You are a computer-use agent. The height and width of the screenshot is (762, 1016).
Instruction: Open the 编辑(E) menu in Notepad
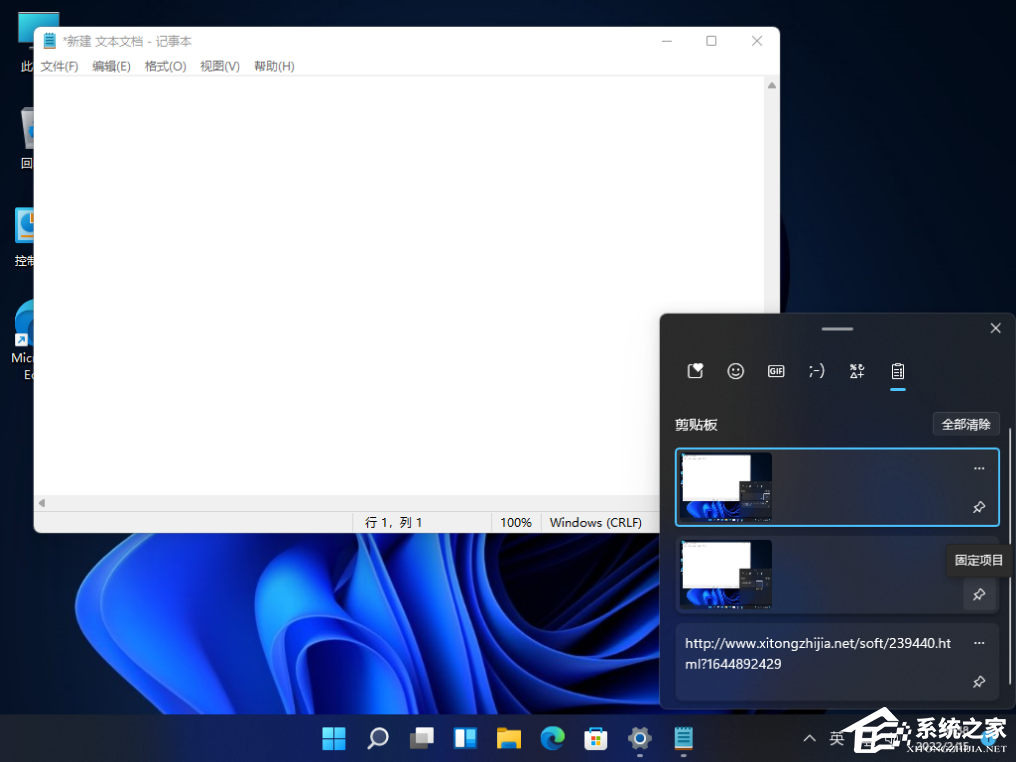click(x=111, y=66)
